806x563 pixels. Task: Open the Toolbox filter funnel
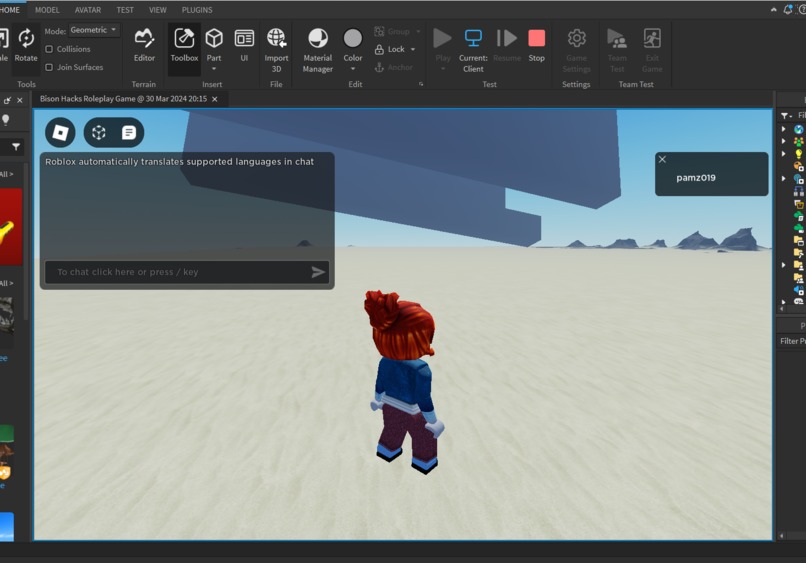[x=16, y=147]
